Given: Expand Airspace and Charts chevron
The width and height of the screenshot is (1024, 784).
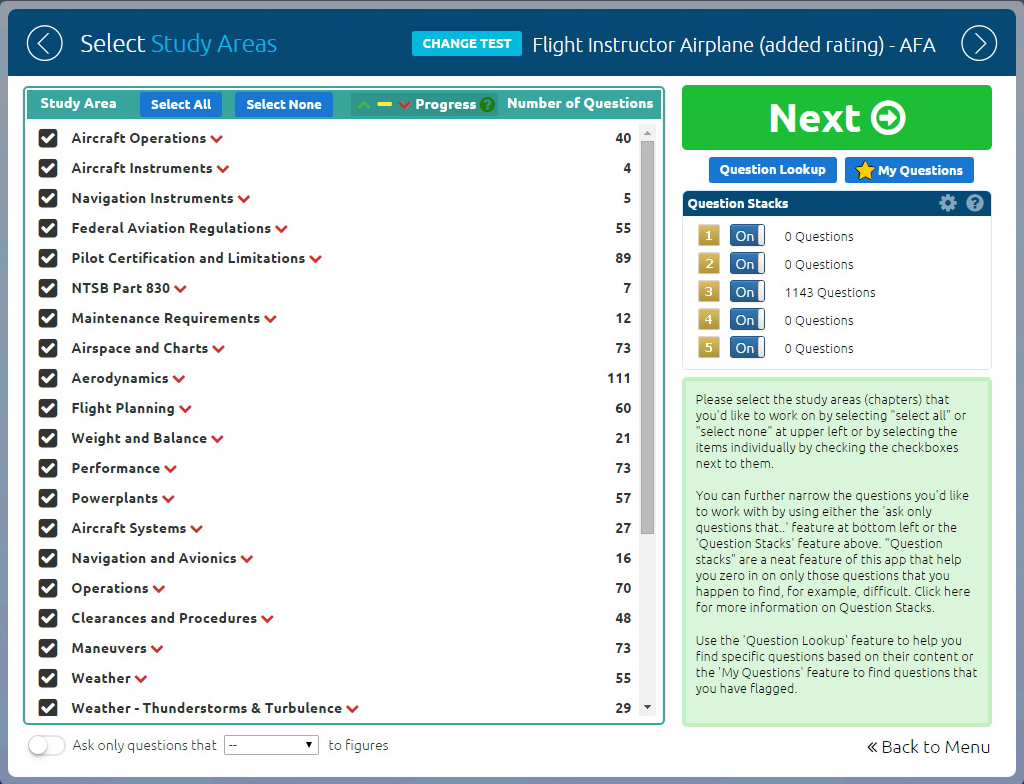Looking at the screenshot, I should (219, 350).
